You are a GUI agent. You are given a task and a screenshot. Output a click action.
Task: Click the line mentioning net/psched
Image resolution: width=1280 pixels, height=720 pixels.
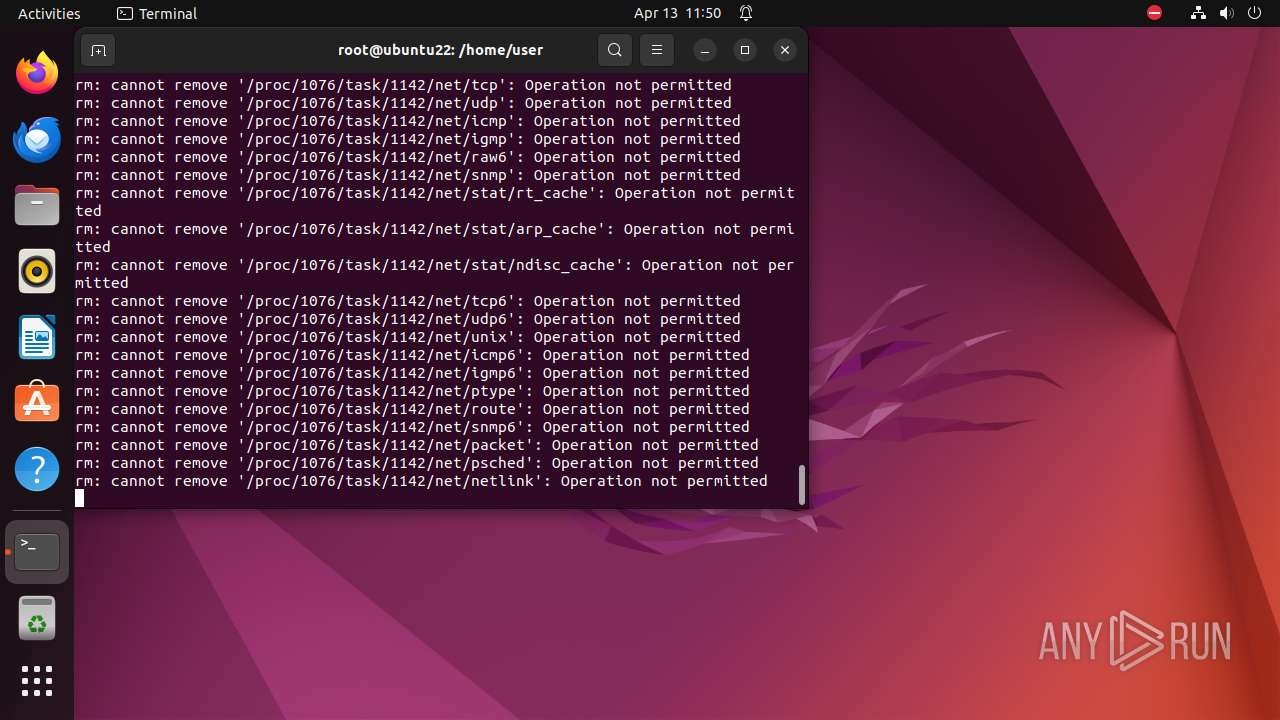pyautogui.click(x=417, y=463)
